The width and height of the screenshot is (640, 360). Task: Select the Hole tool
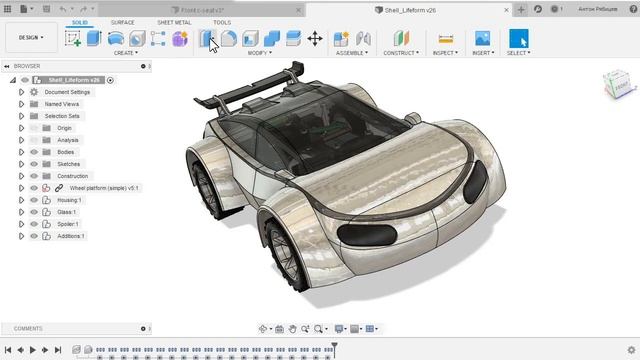click(137, 39)
